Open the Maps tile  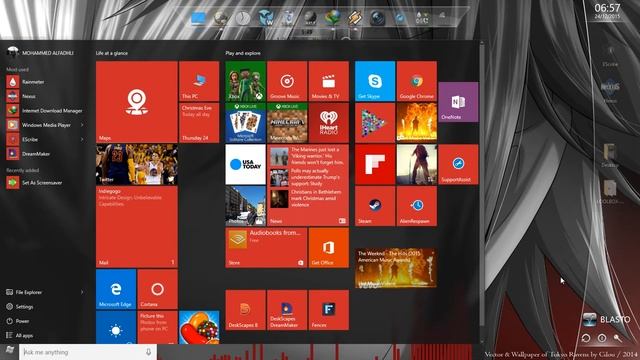(x=137, y=102)
